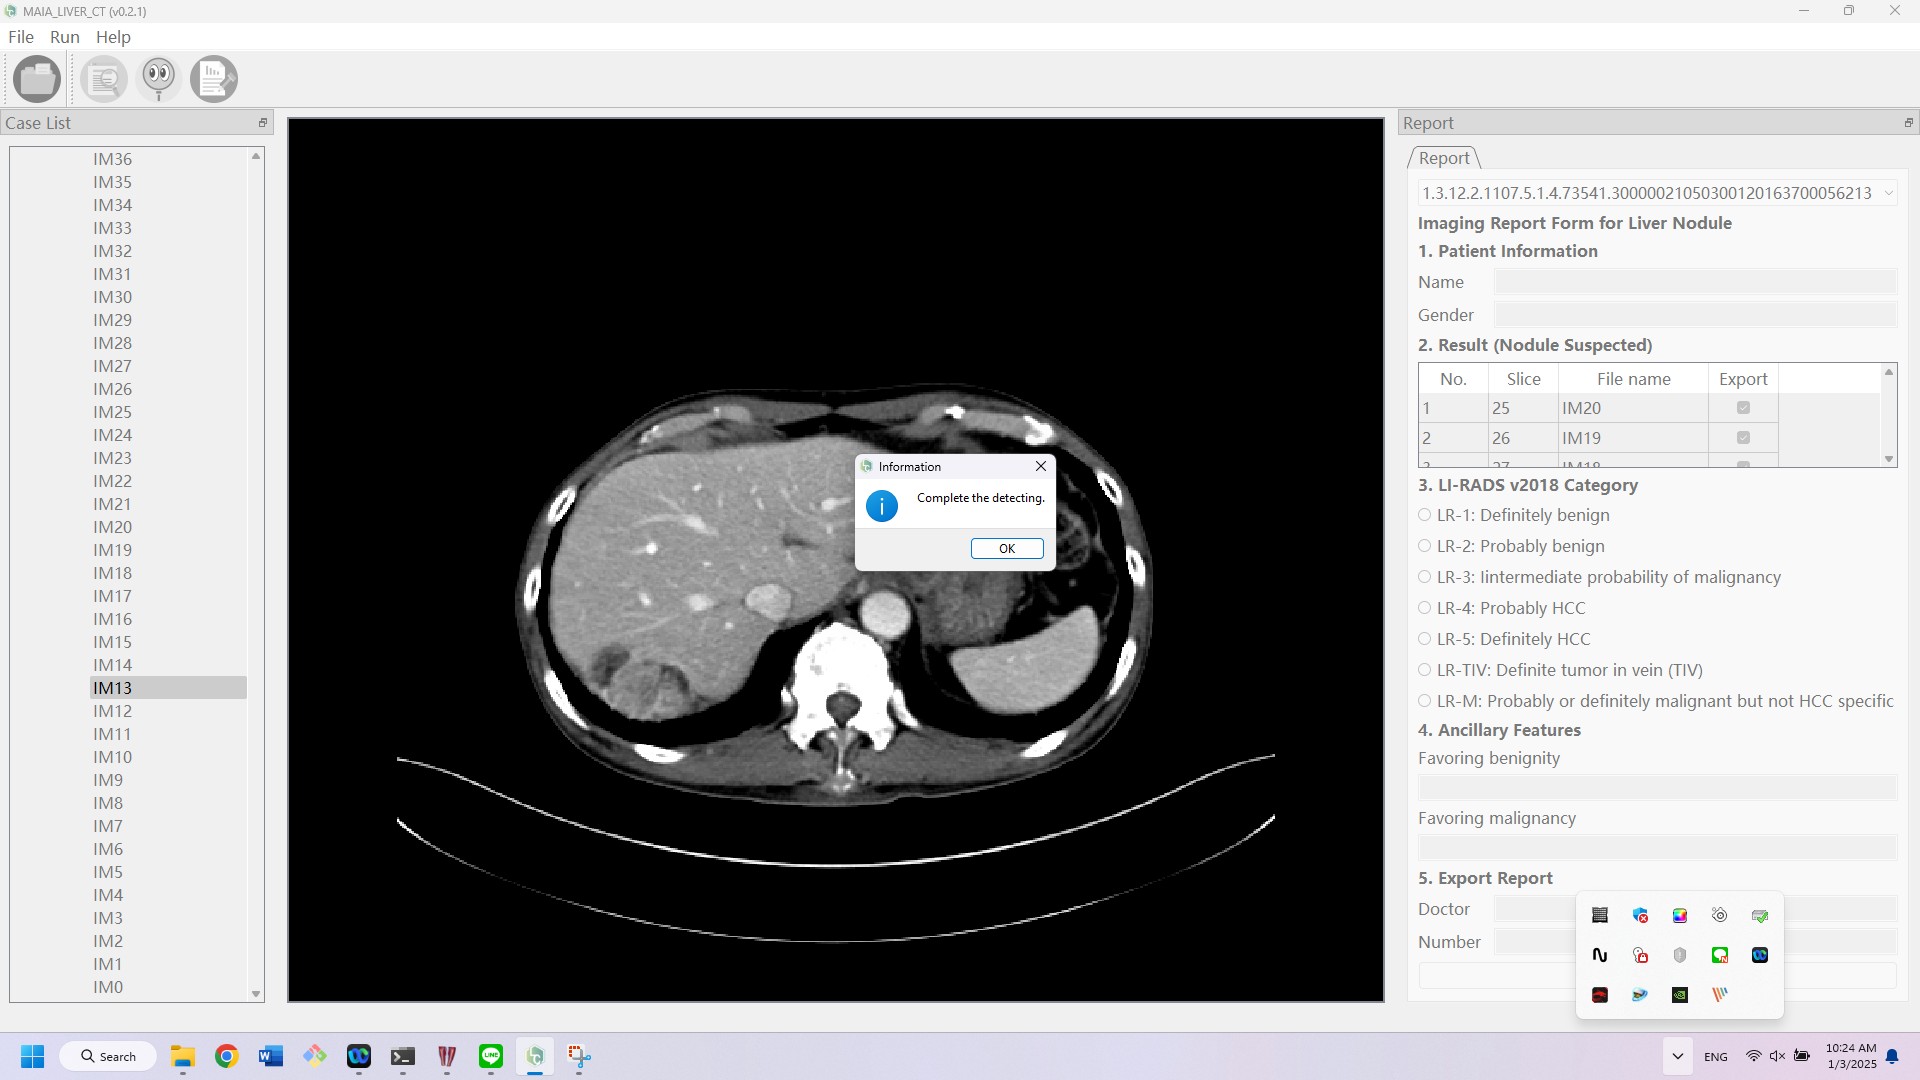Click the sine wave tray icon

pos(1600,955)
